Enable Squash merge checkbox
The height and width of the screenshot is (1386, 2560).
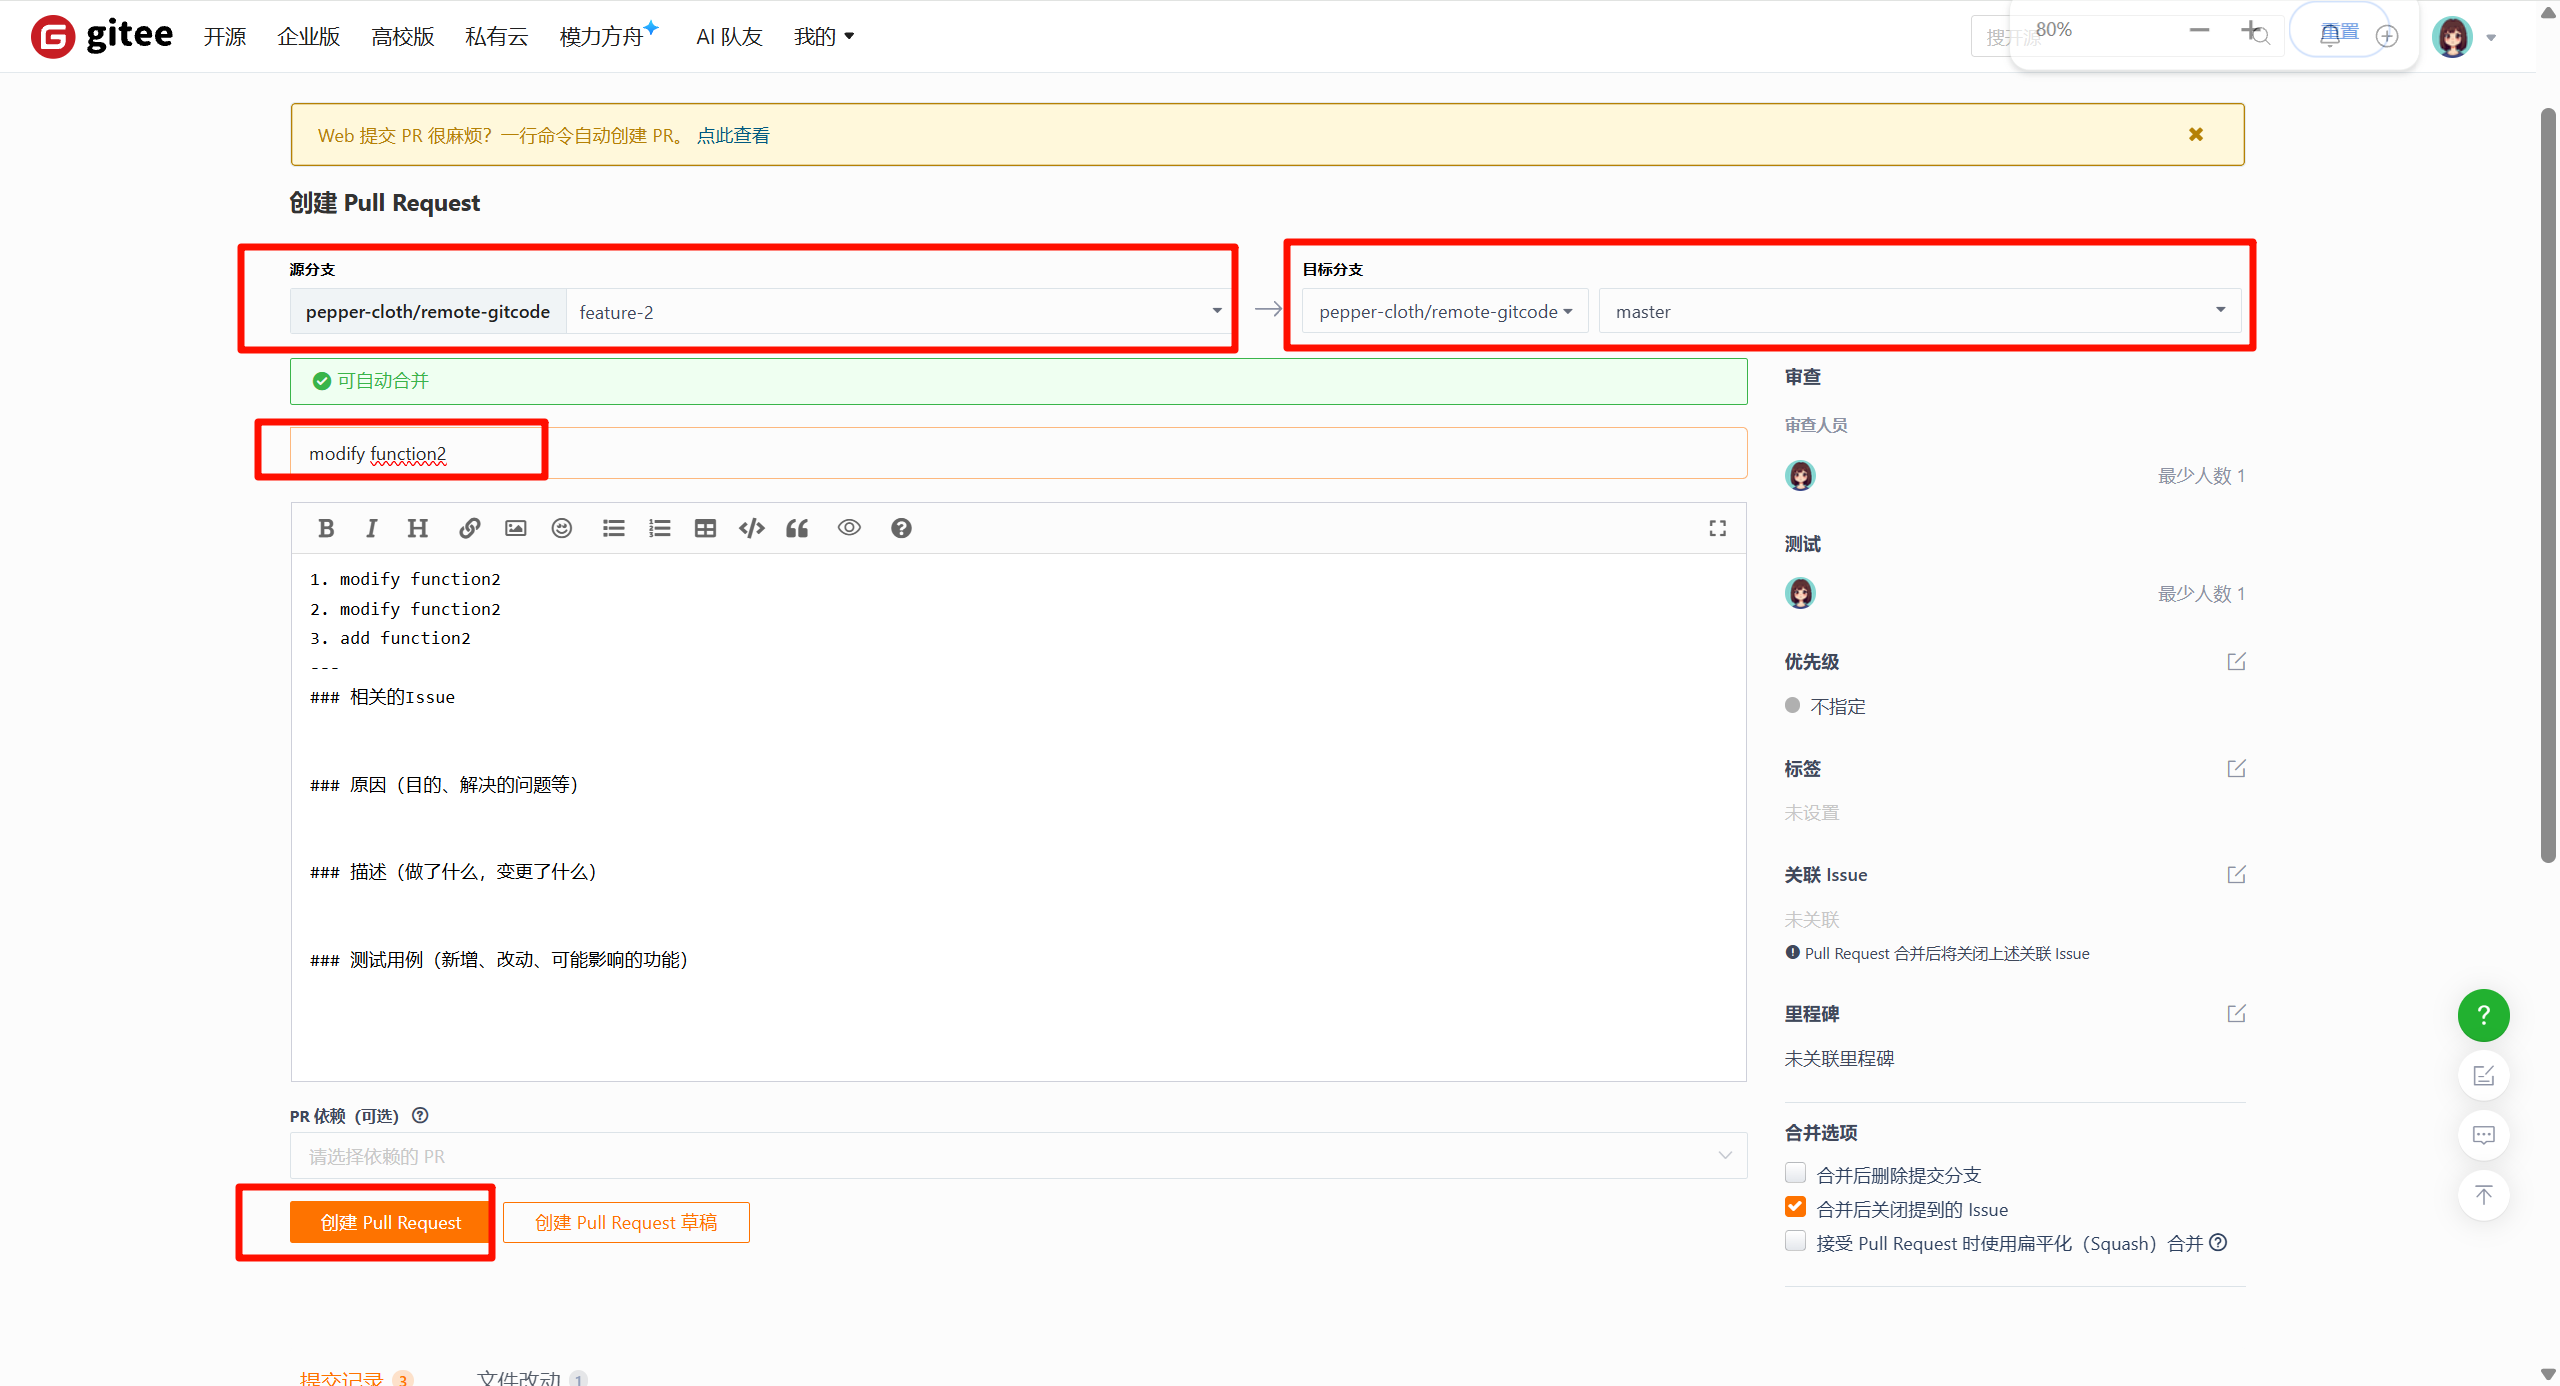pyautogui.click(x=1796, y=1242)
